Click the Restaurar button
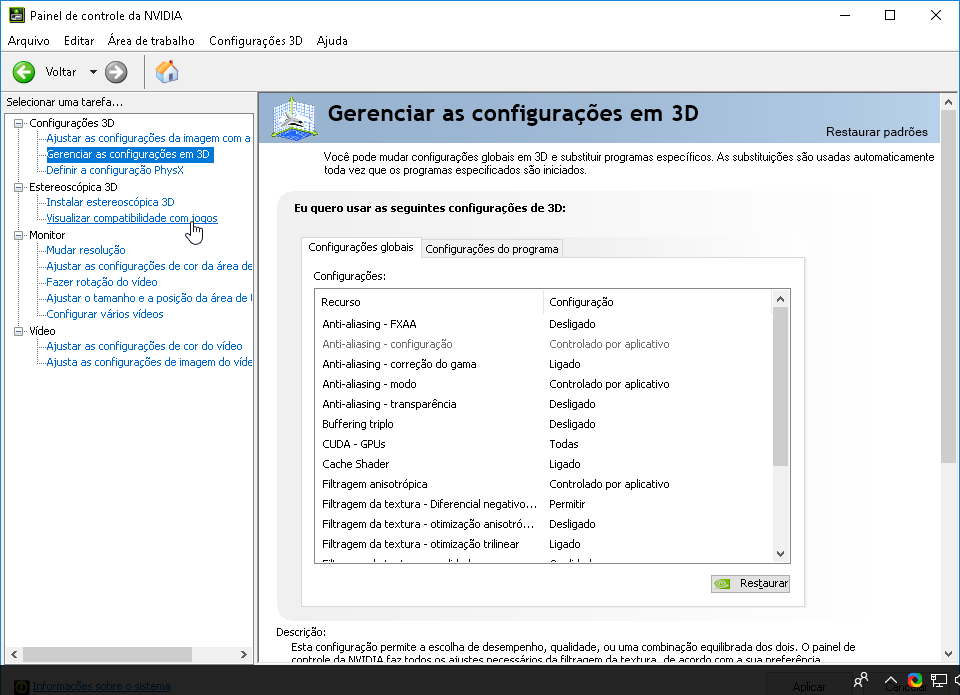Viewport: 960px width, 695px height. click(x=750, y=584)
